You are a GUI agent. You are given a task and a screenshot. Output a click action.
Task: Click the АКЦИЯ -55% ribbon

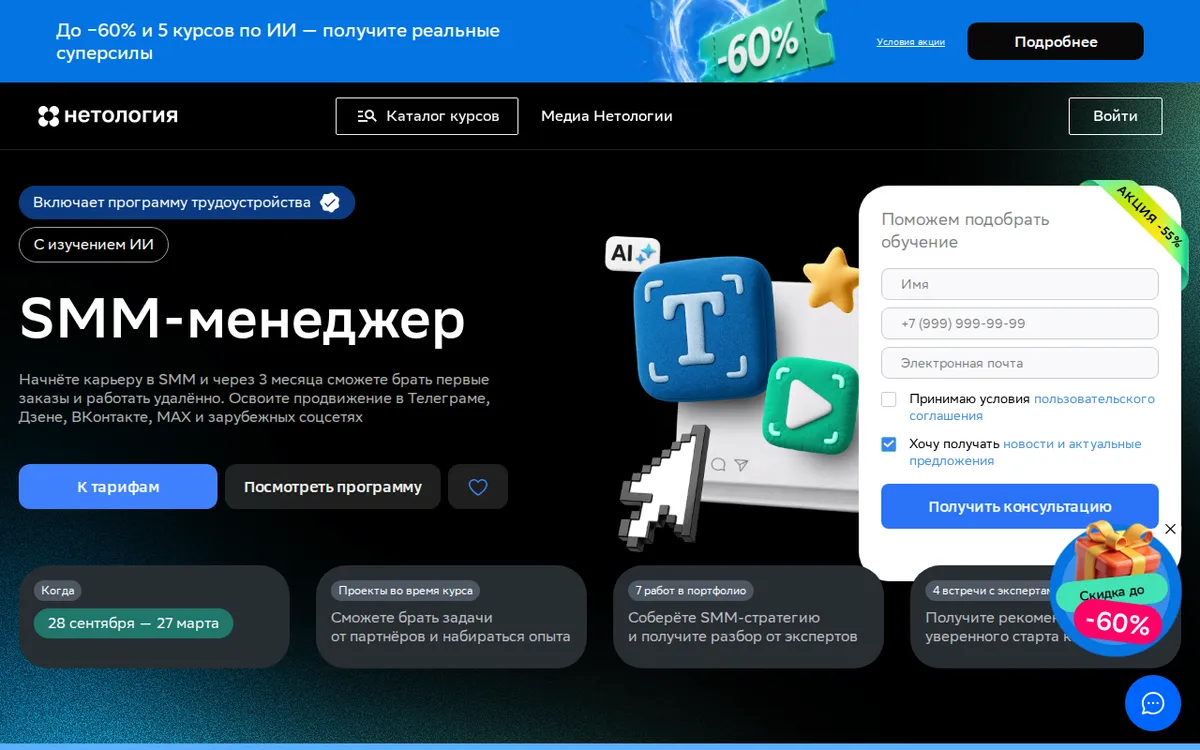point(1148,216)
